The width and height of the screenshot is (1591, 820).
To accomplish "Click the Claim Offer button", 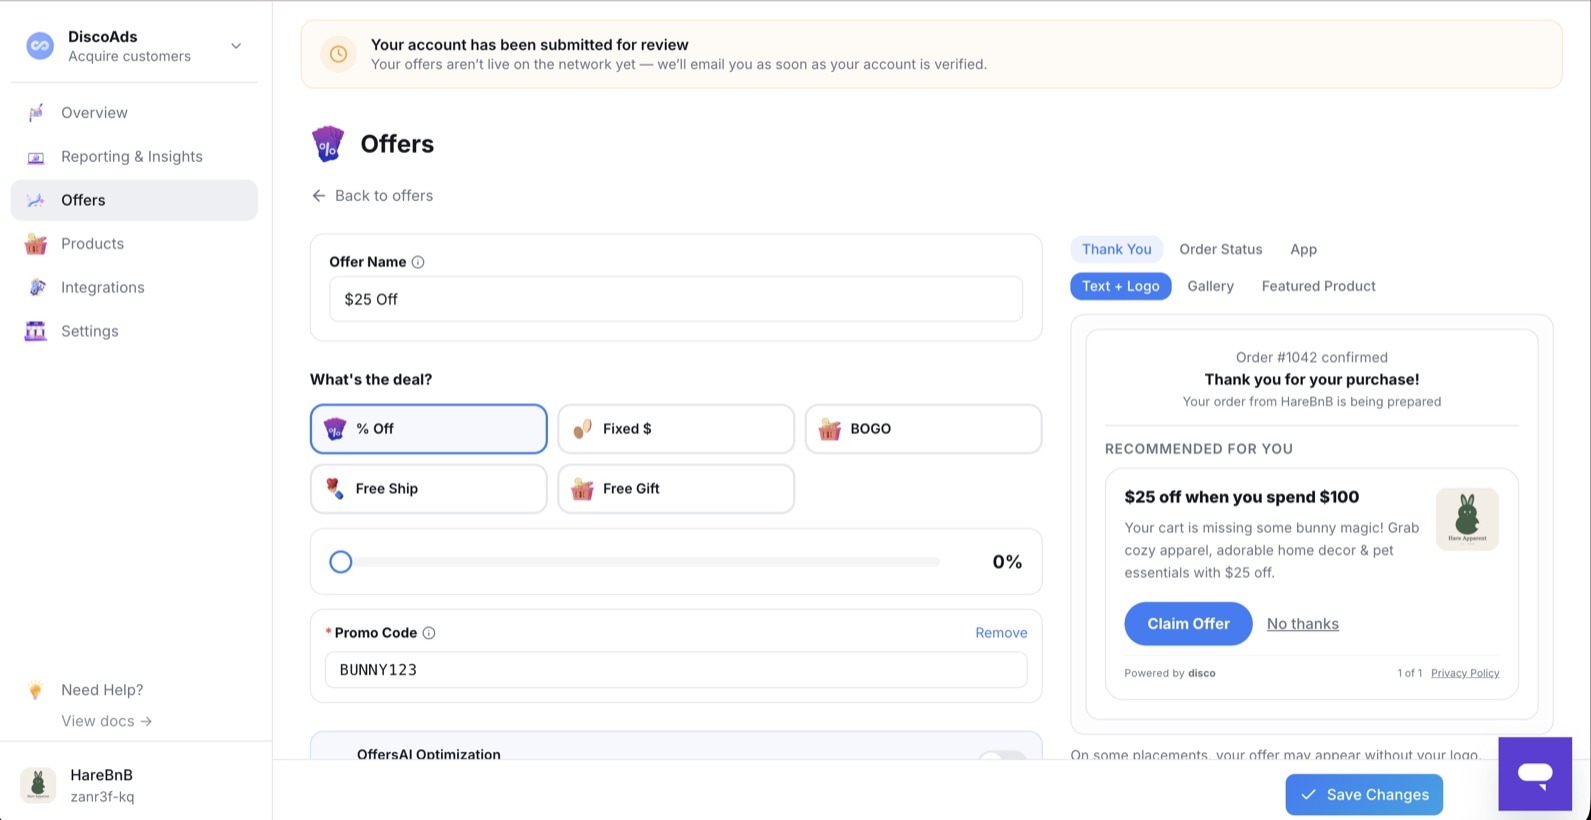I will click(1188, 624).
